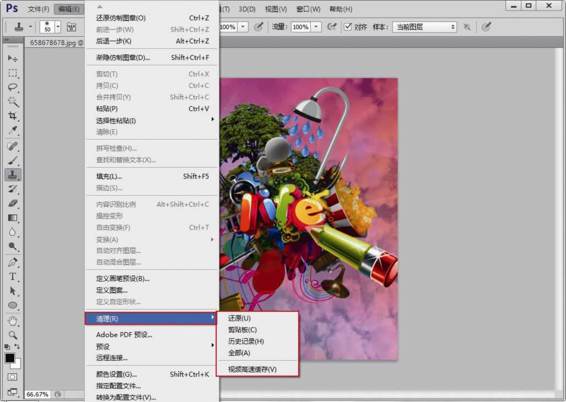The height and width of the screenshot is (402, 566).
Task: Click the menu scroll-up arrow at top
Action: (100, 6)
